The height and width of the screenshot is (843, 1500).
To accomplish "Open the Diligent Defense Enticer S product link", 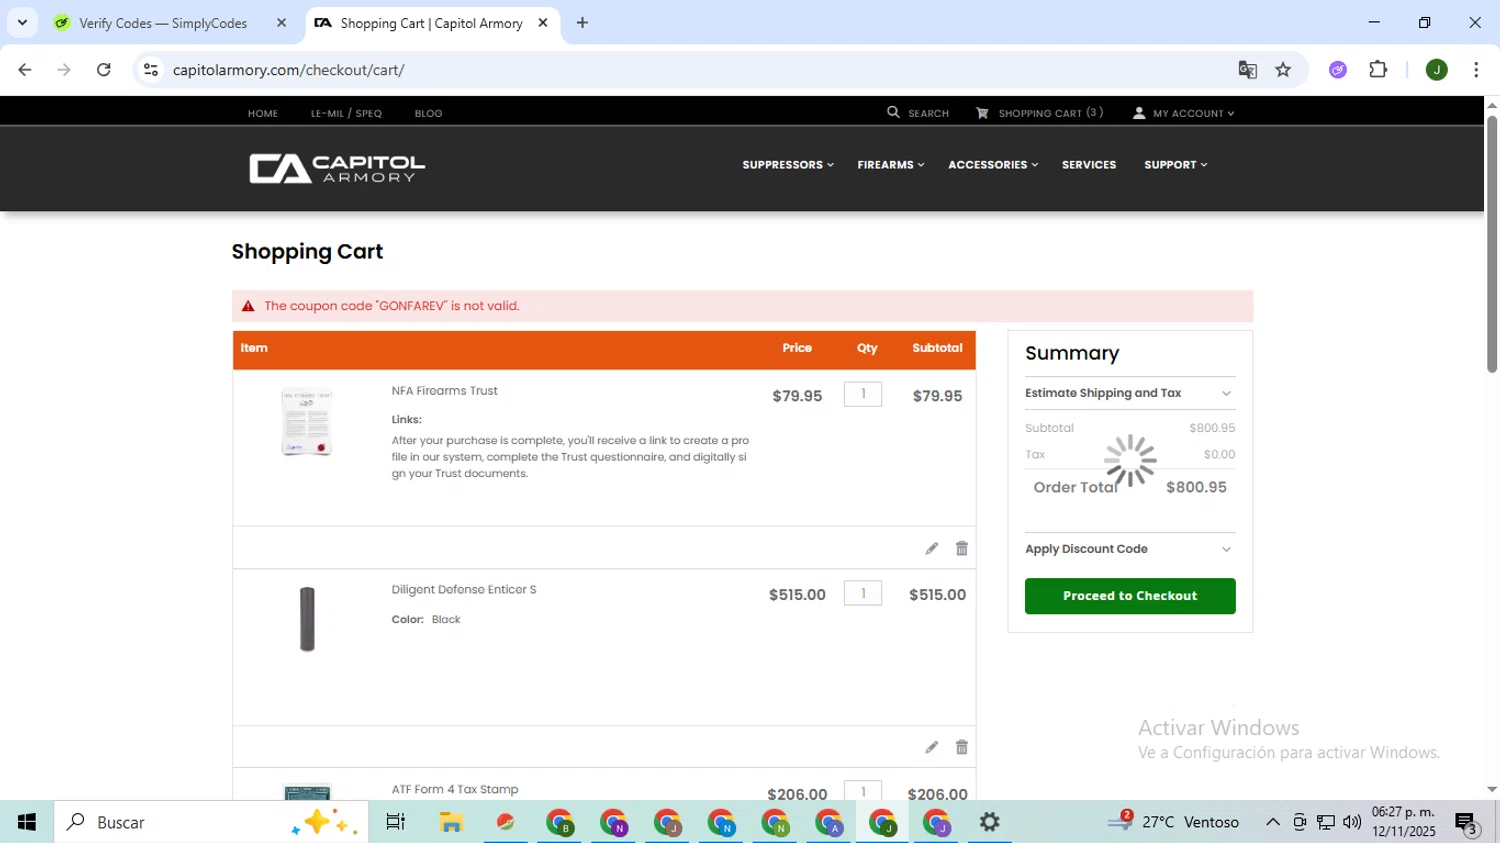I will coord(464,590).
